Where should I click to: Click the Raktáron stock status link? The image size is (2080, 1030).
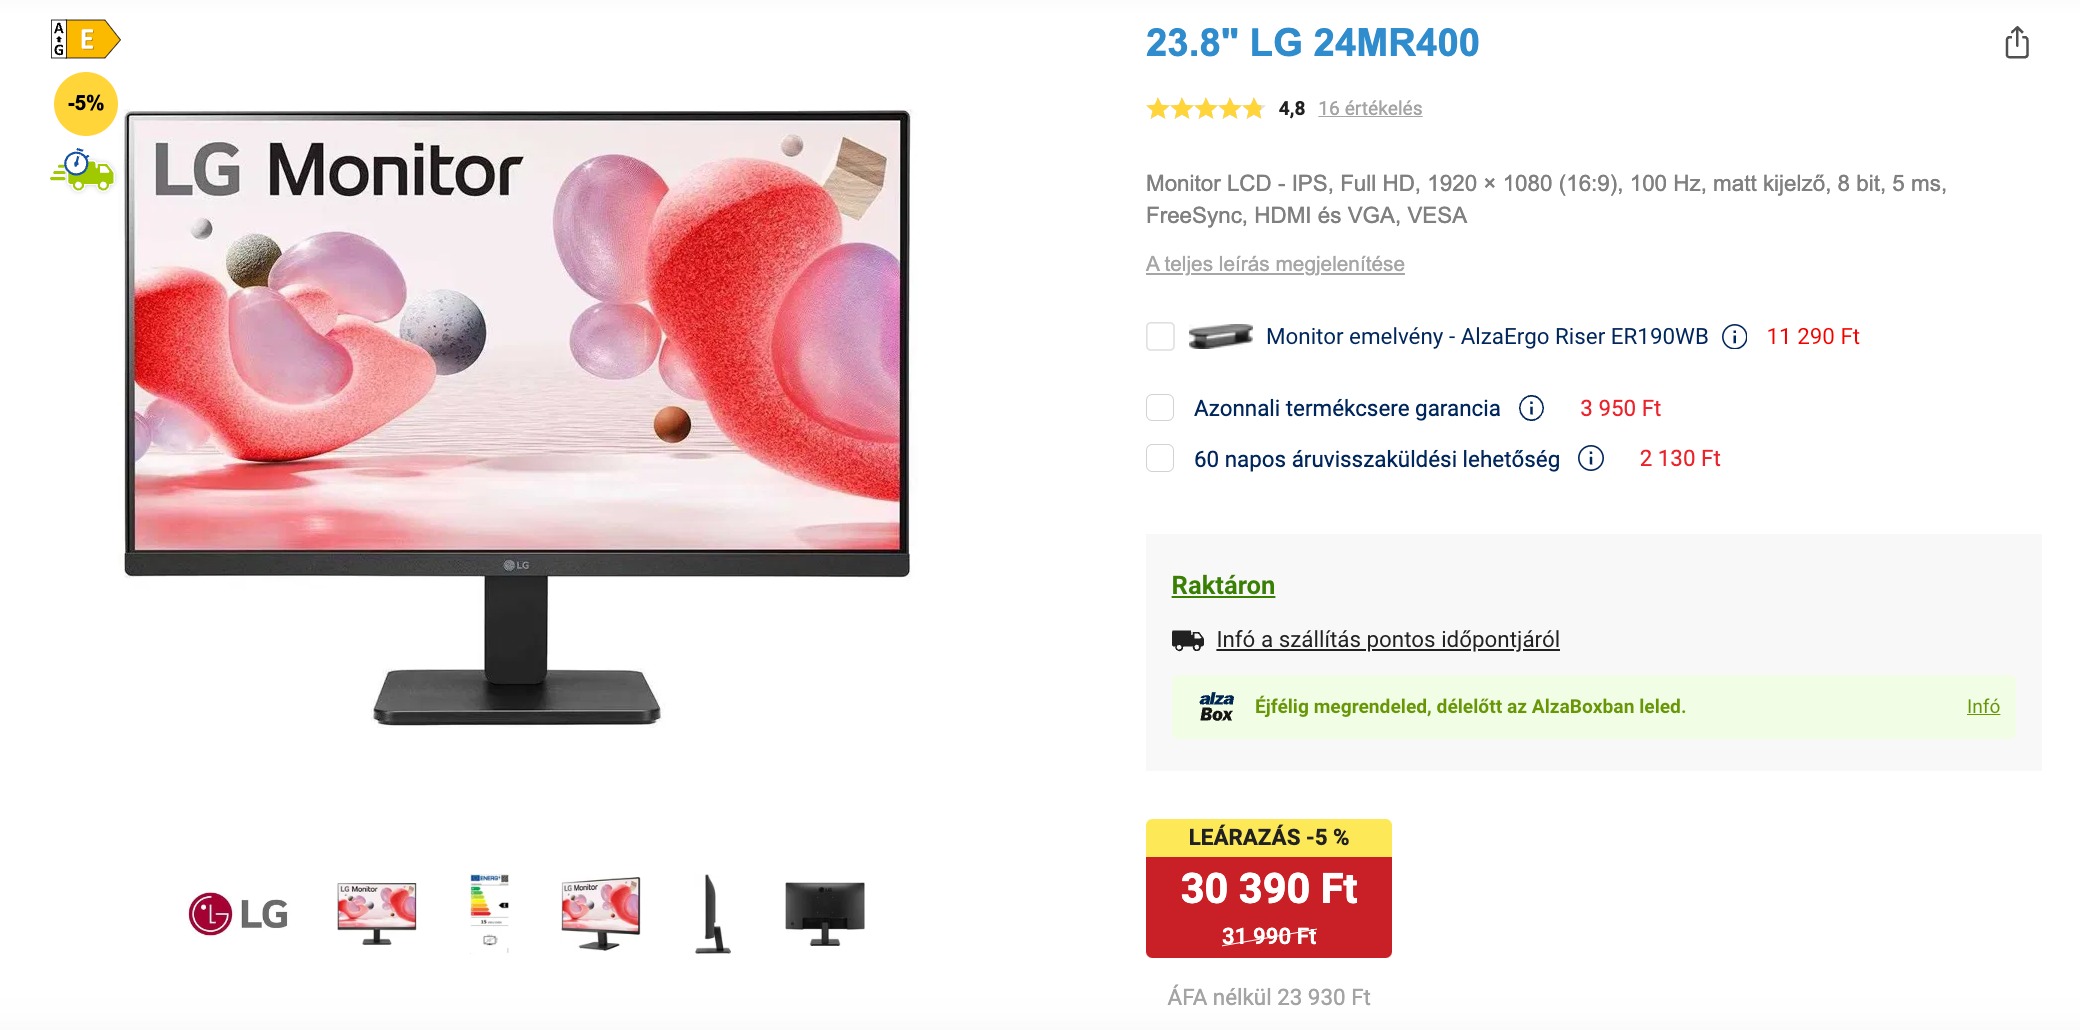1223,585
